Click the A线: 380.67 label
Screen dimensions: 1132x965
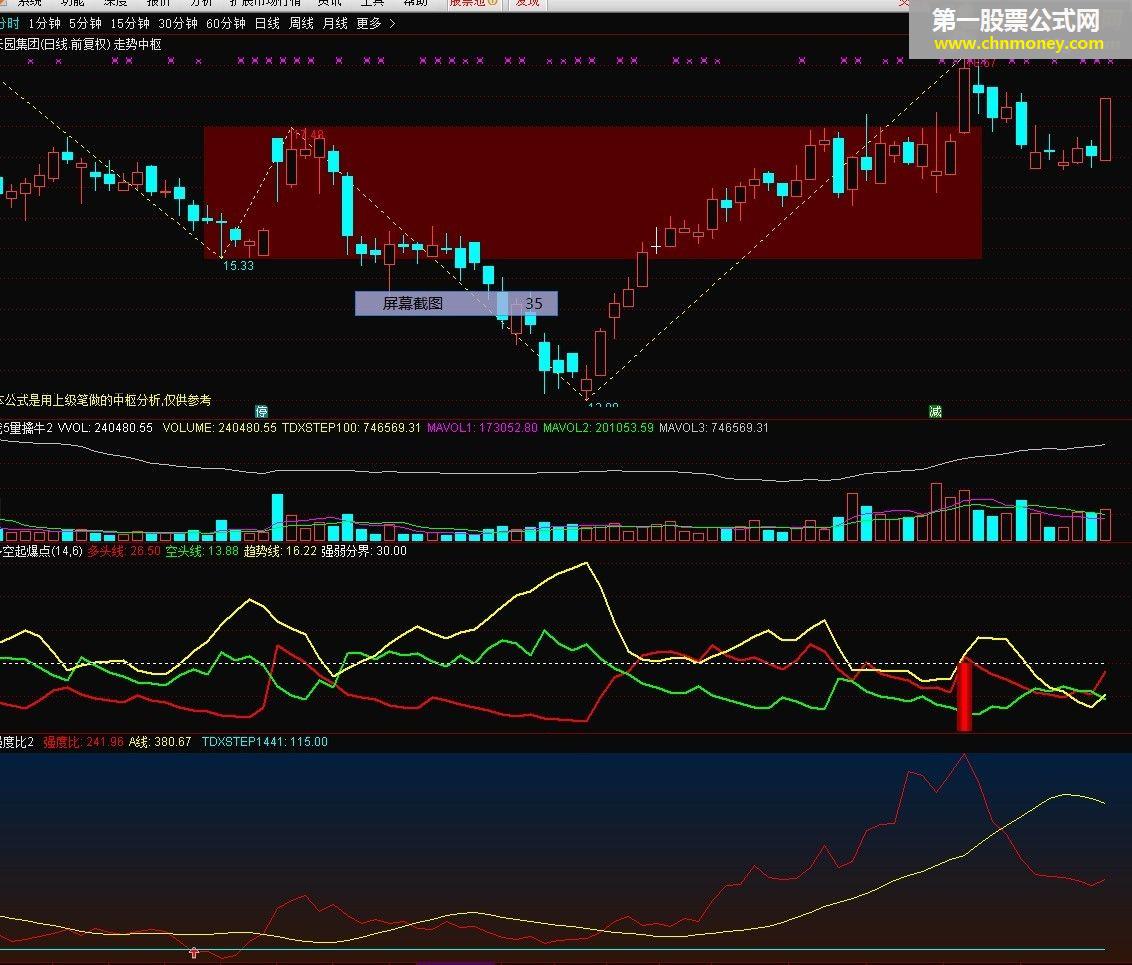(x=160, y=742)
